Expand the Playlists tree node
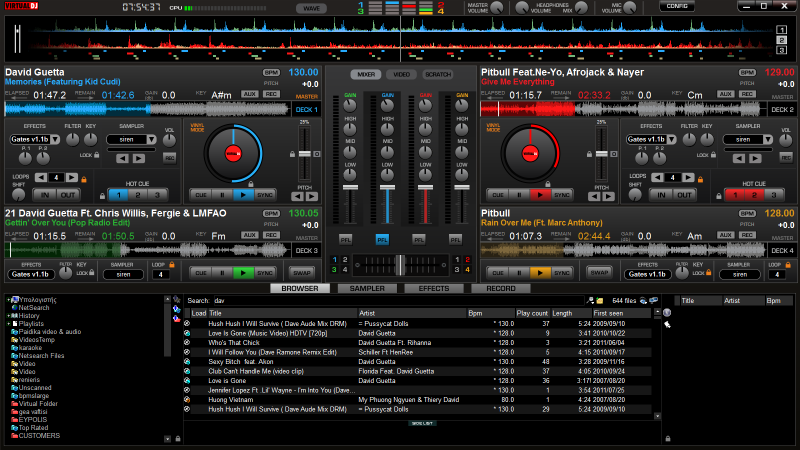This screenshot has height=450, width=800. (x=9, y=323)
